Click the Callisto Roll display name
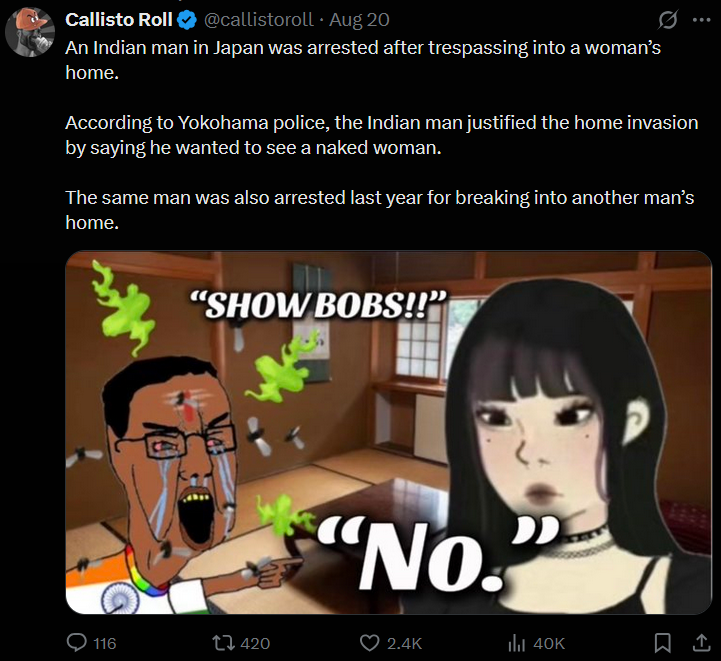The width and height of the screenshot is (721, 661). (x=119, y=20)
